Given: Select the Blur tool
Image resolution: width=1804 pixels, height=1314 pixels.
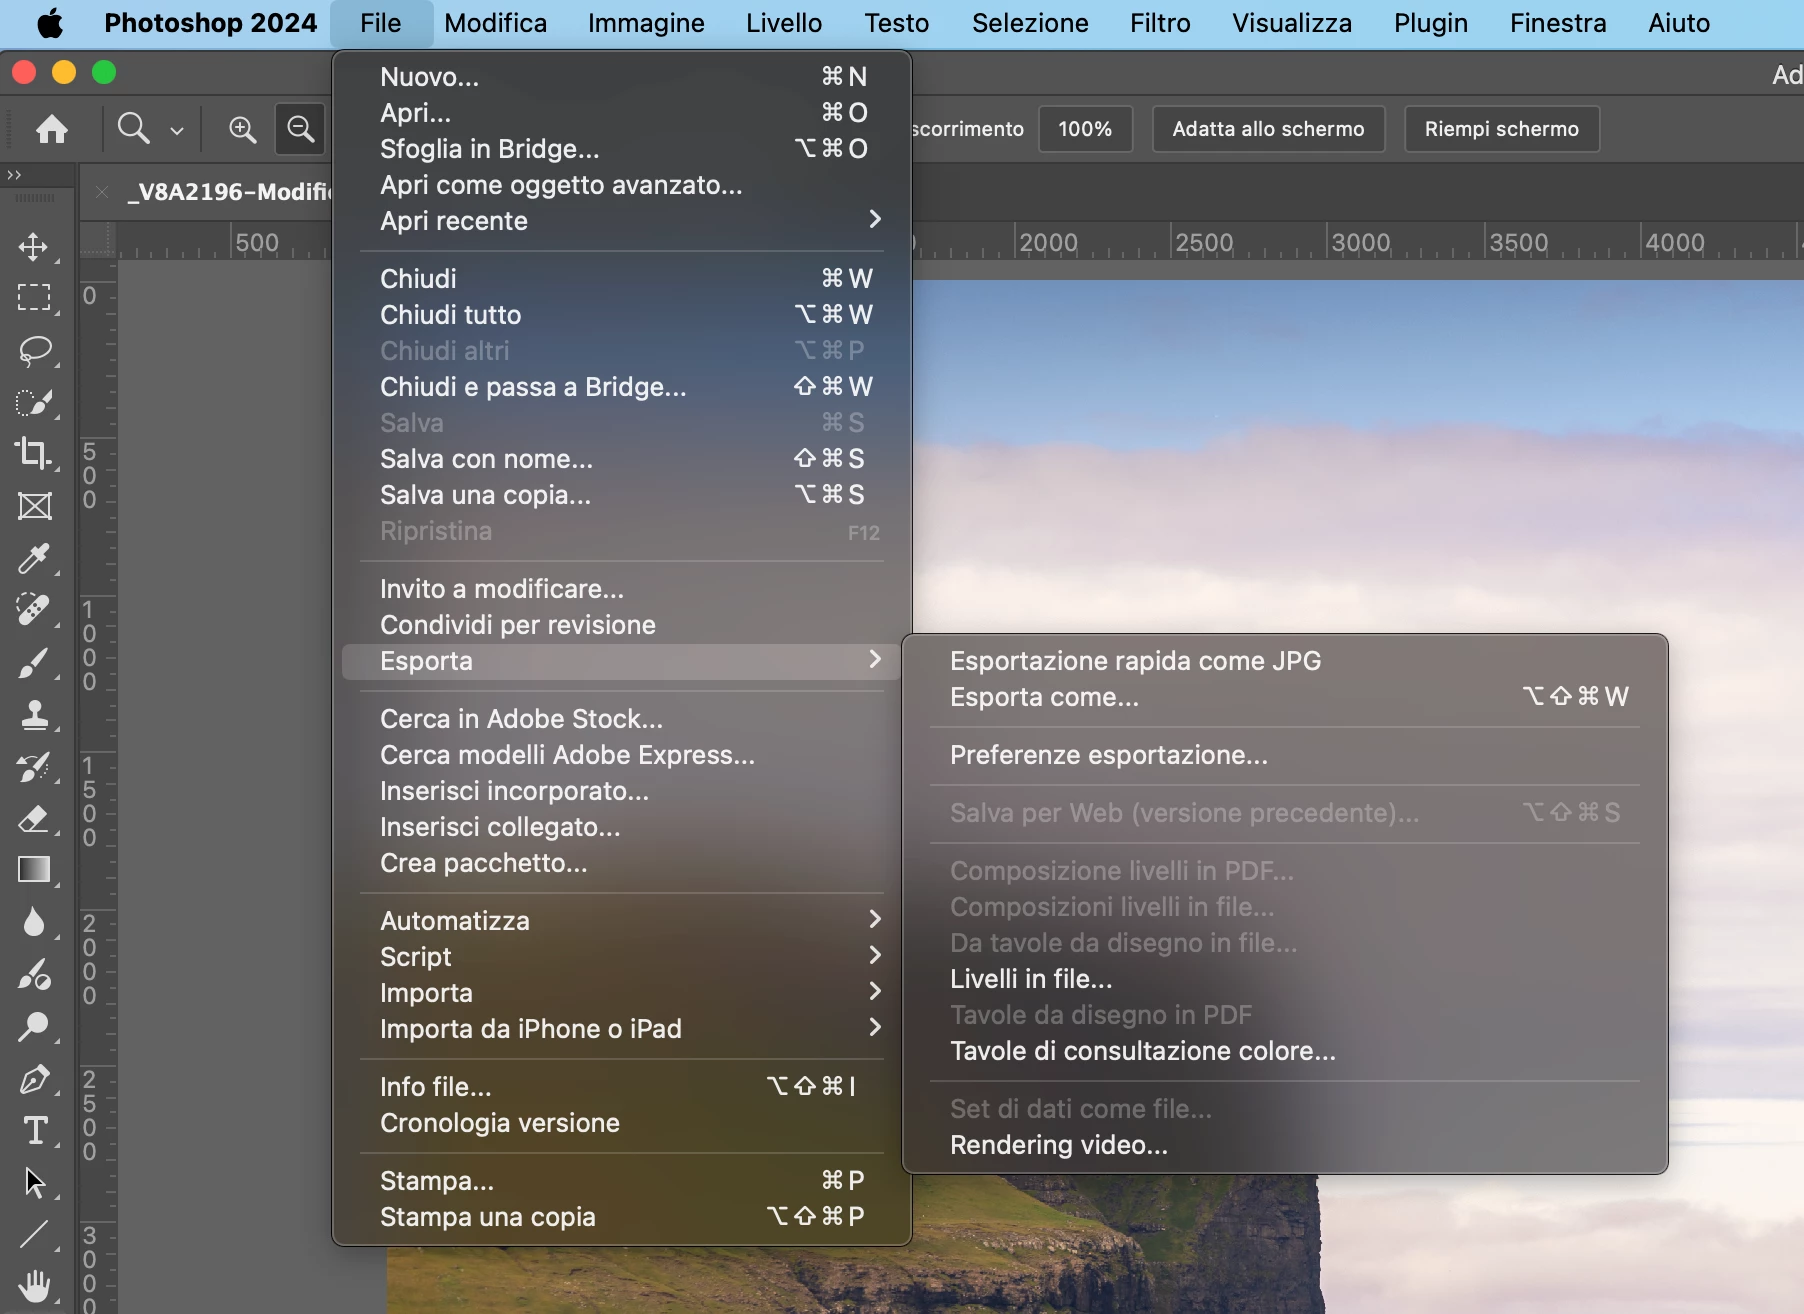Looking at the screenshot, I should (x=34, y=922).
